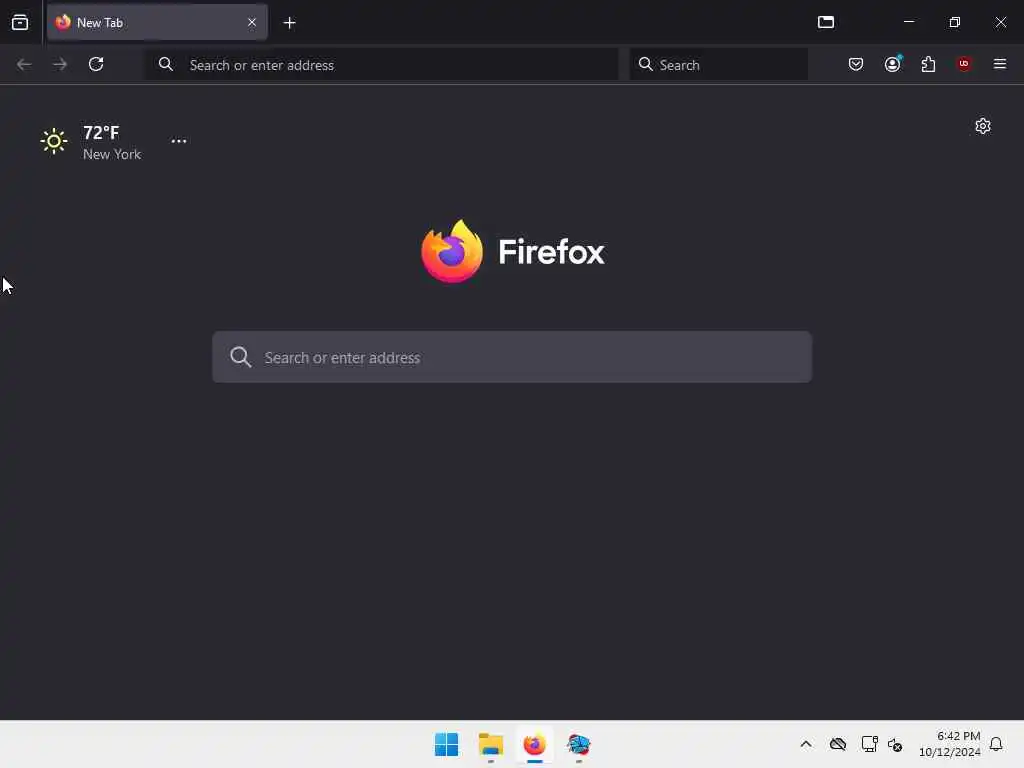1024x768 pixels.
Task: Click the forward navigation arrow
Action: point(60,64)
